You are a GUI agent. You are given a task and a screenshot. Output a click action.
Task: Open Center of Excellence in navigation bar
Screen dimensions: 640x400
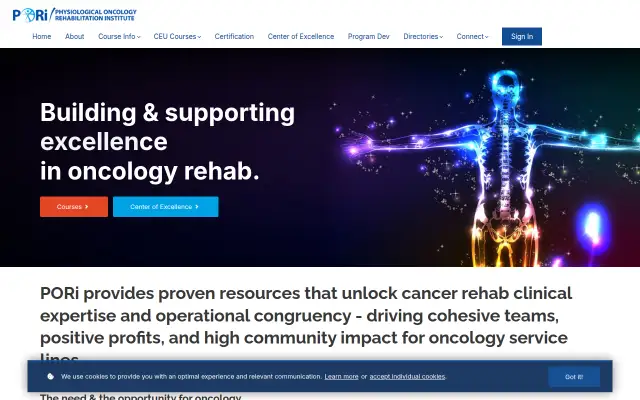pos(301,36)
